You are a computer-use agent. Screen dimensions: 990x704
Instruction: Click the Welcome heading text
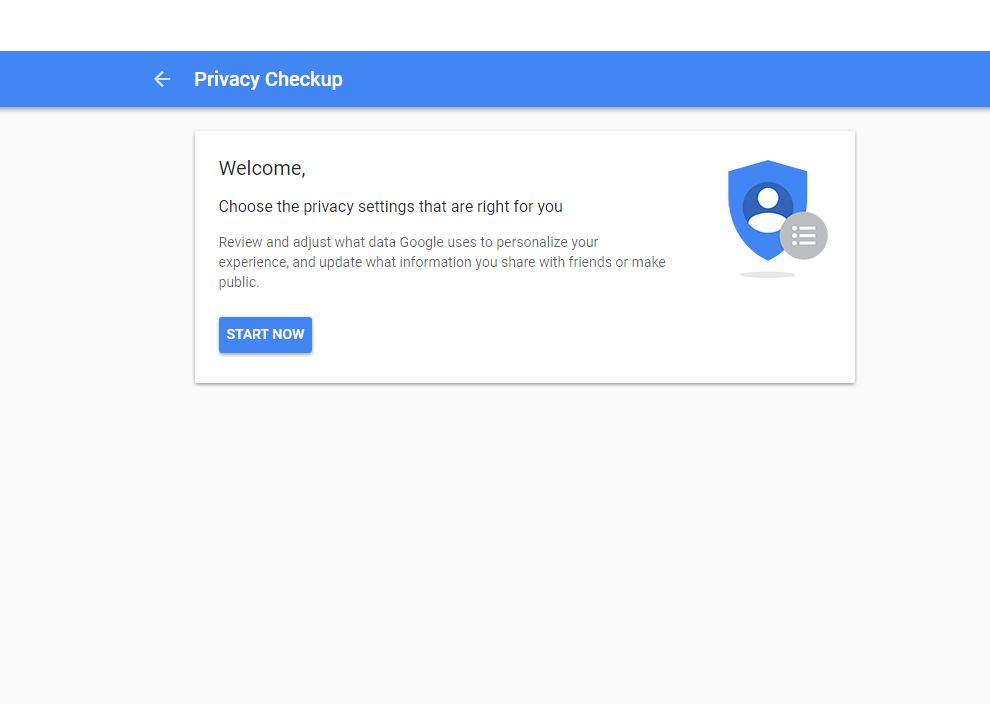pos(261,168)
